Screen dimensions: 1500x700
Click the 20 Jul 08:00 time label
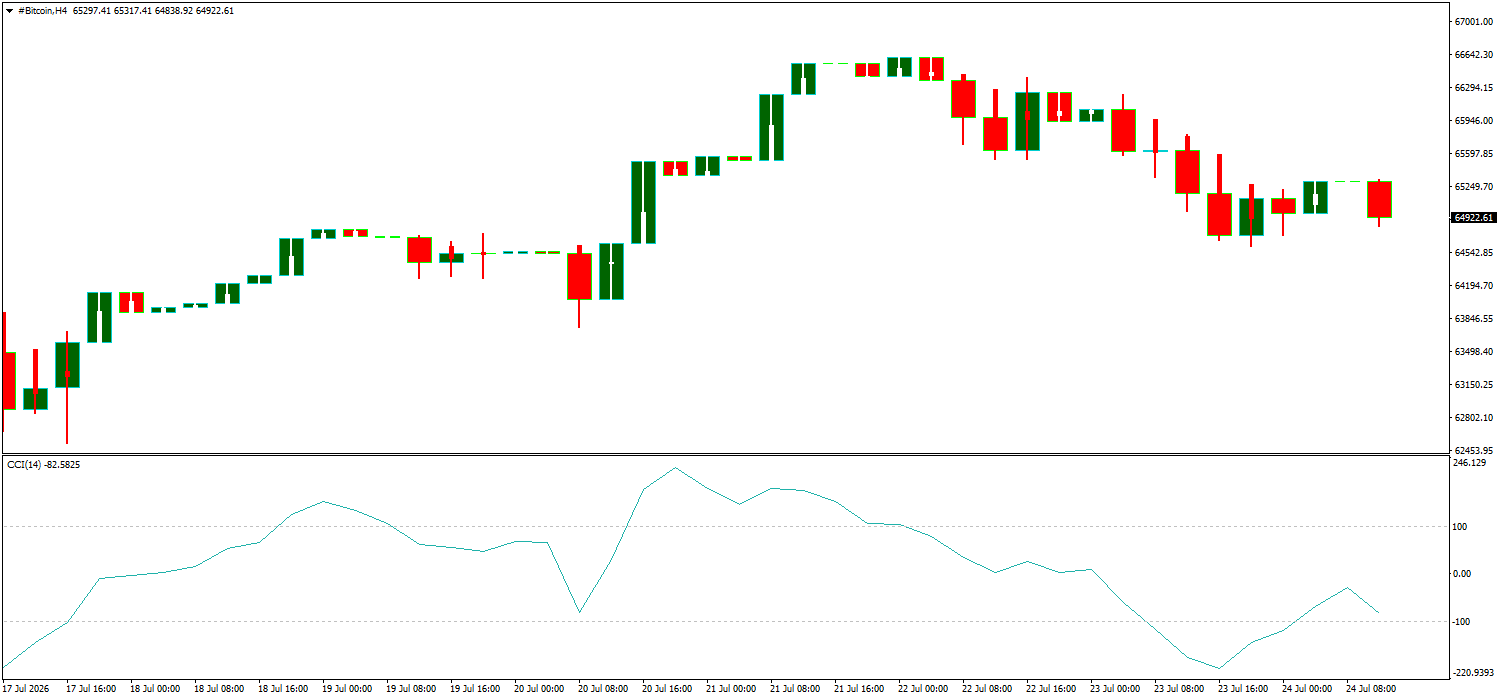(x=603, y=689)
